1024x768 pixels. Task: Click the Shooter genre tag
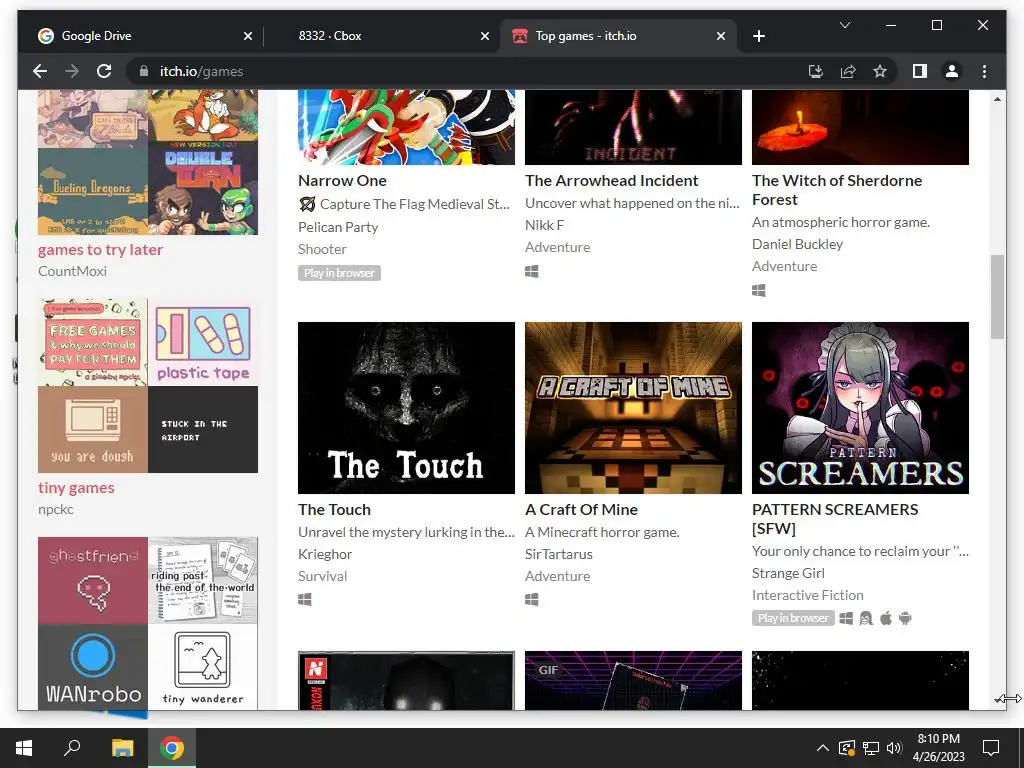pos(323,249)
